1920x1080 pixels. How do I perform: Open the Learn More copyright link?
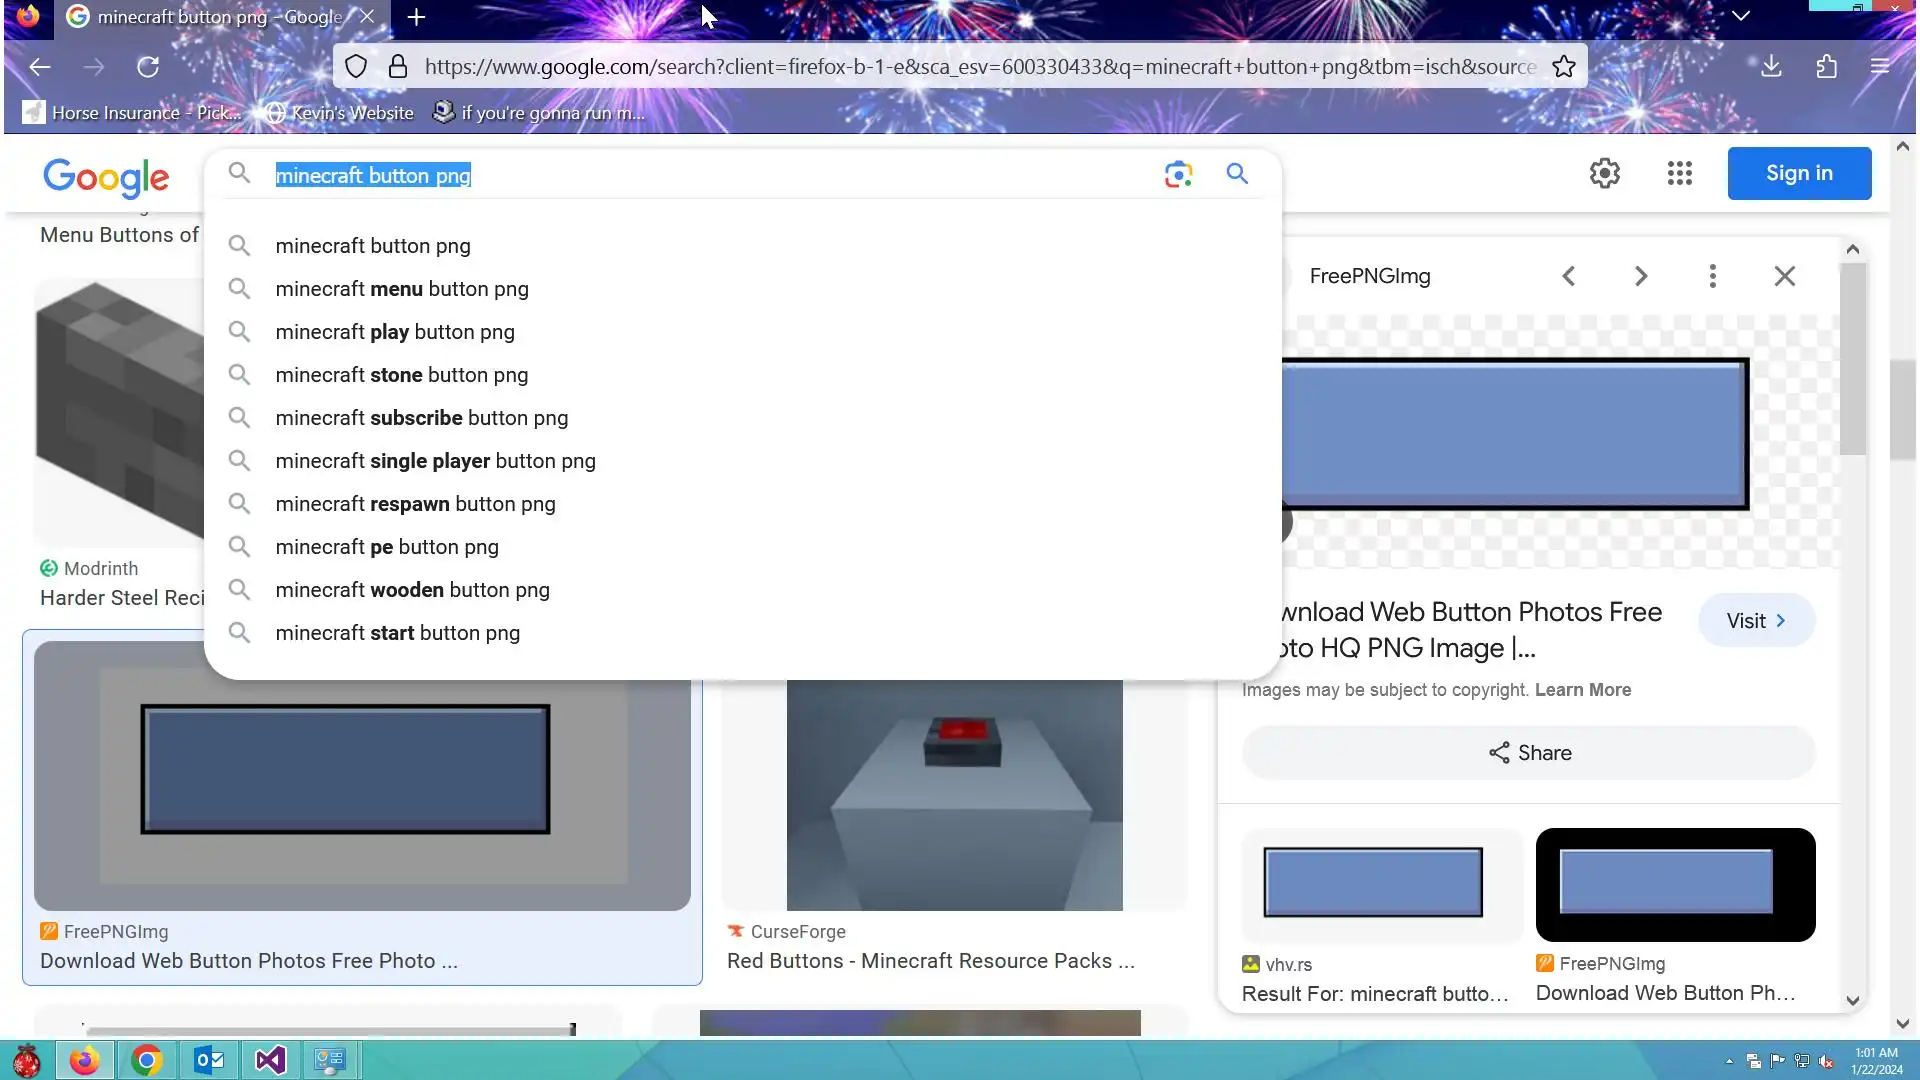pos(1582,690)
